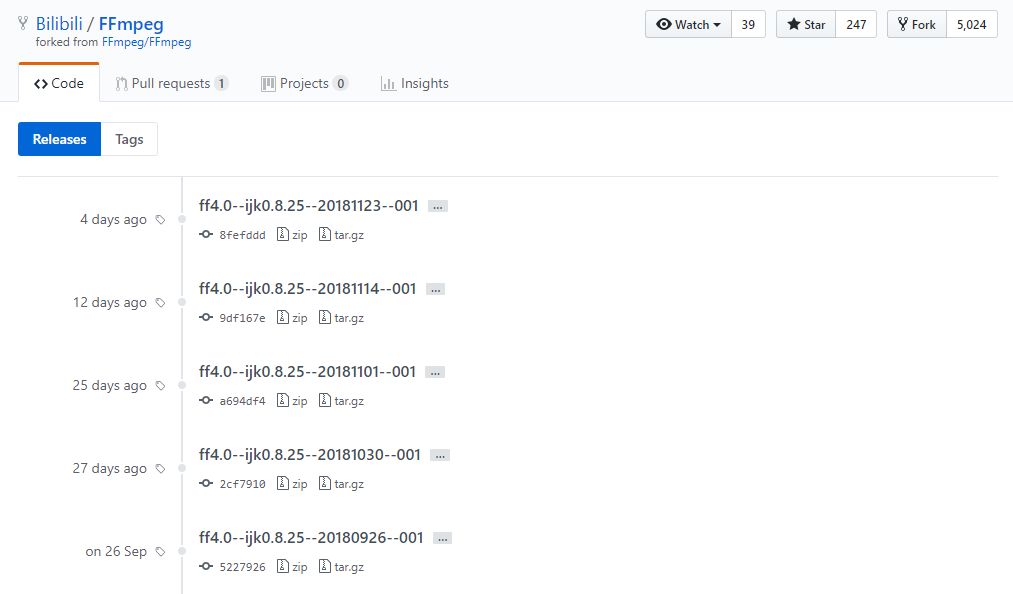
Task: Open the Watch dropdown button
Action: (x=688, y=25)
